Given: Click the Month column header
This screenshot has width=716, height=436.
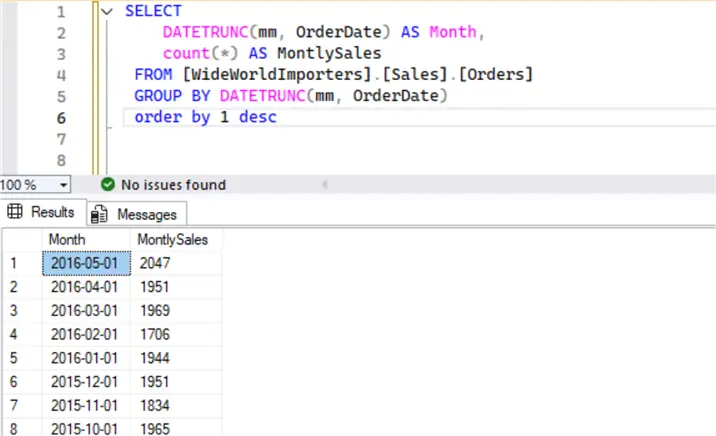Looking at the screenshot, I should pos(68,240).
